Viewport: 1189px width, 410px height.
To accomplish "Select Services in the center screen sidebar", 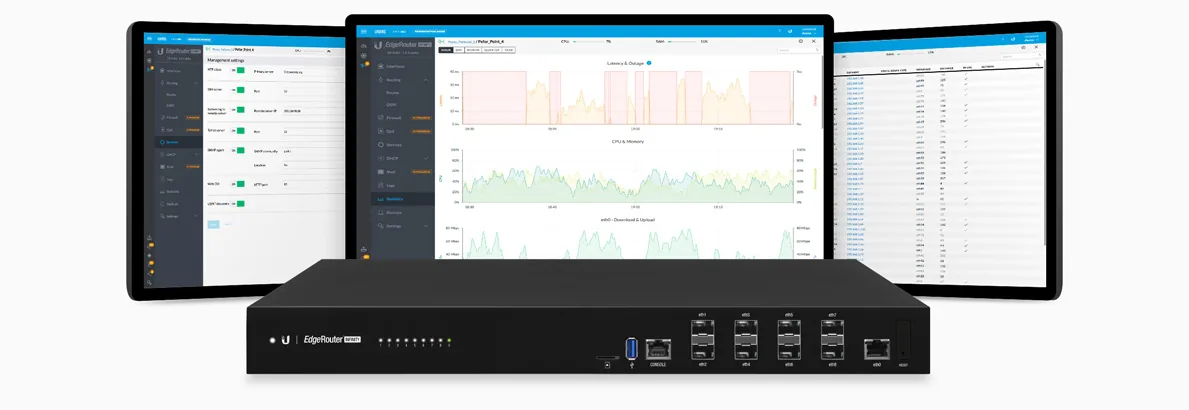I will tap(394, 145).
